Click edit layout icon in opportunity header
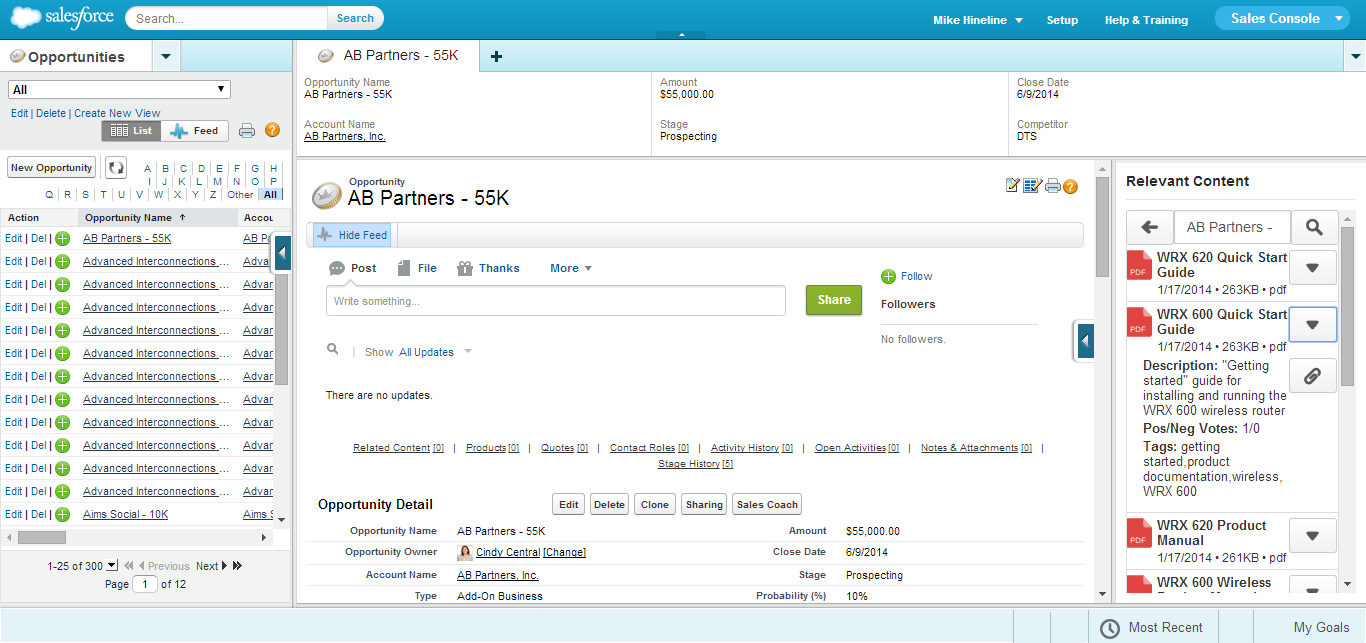This screenshot has width=1366, height=643. 1032,185
